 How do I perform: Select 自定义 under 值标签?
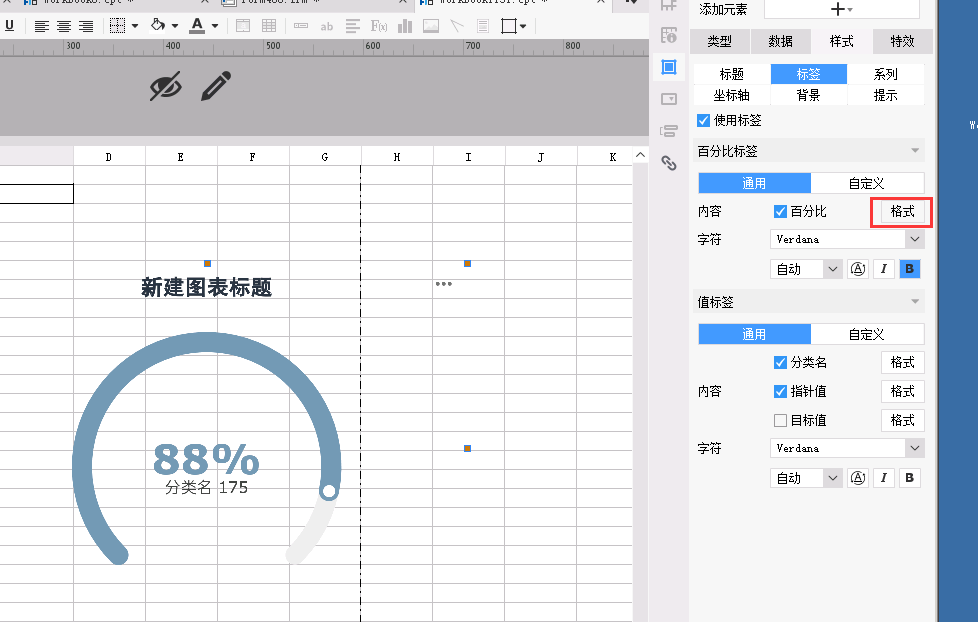867,334
